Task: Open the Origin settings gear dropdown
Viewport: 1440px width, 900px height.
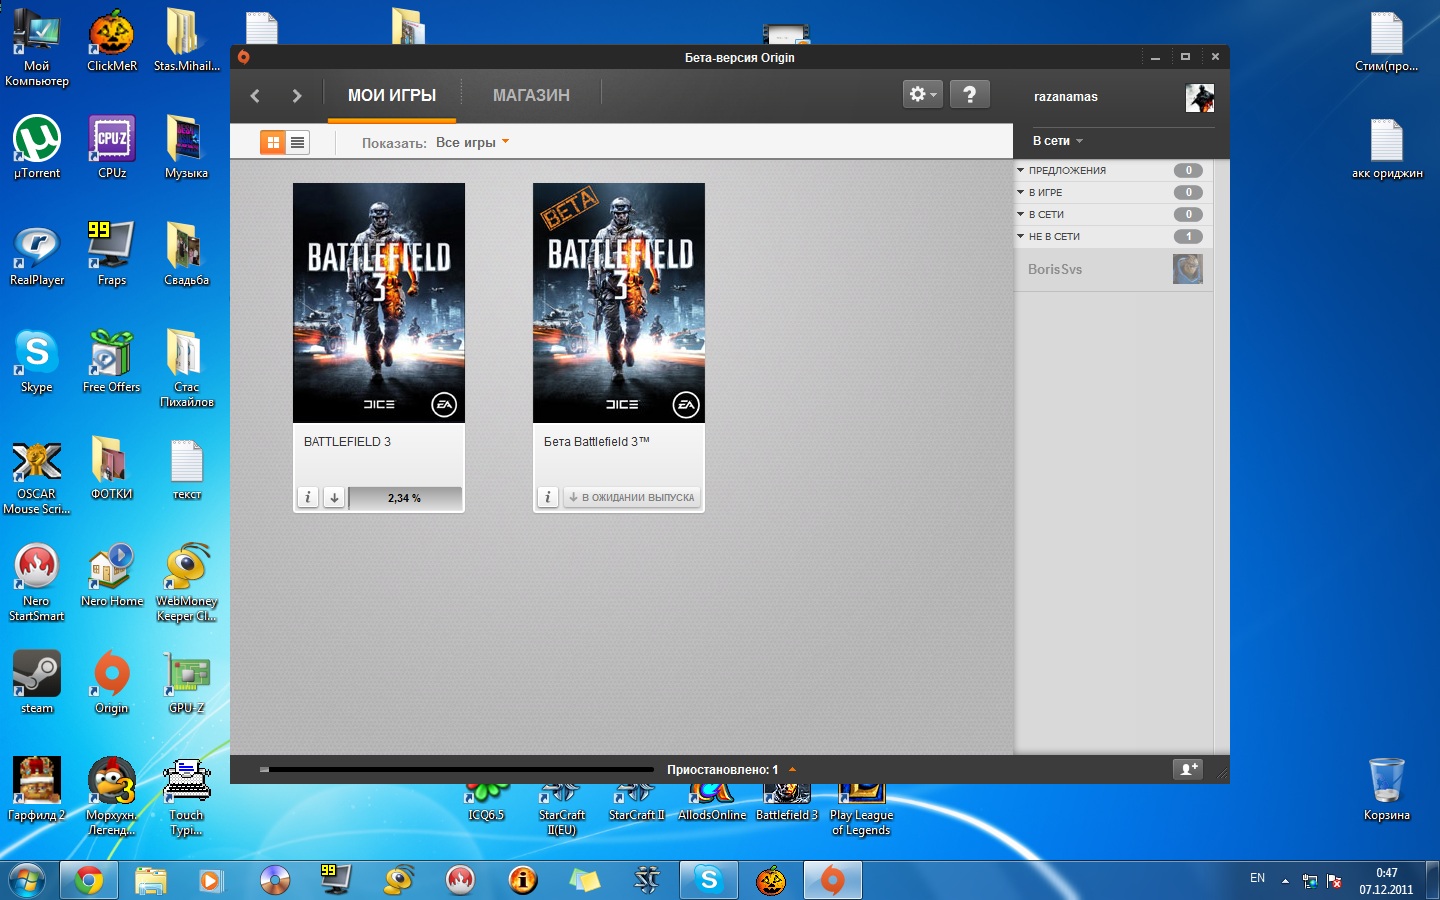Action: coord(922,94)
